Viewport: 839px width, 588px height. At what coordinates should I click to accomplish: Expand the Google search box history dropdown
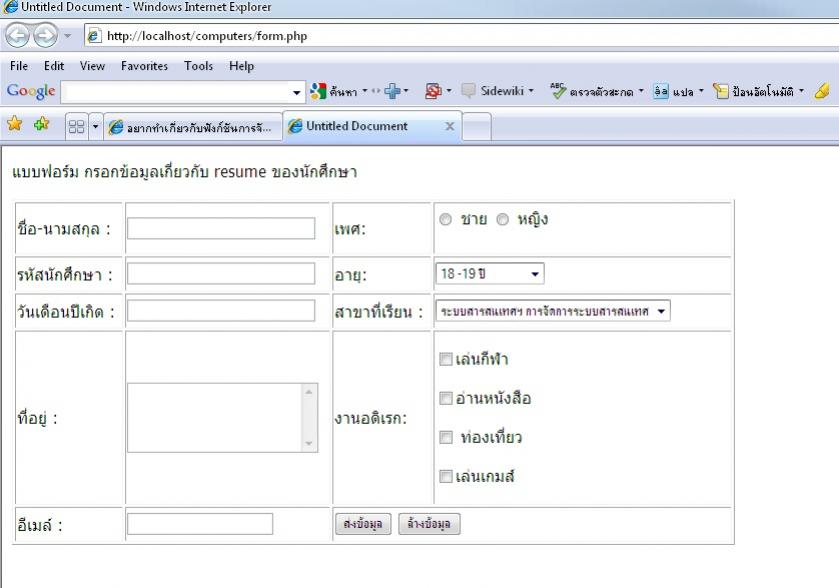point(297,93)
